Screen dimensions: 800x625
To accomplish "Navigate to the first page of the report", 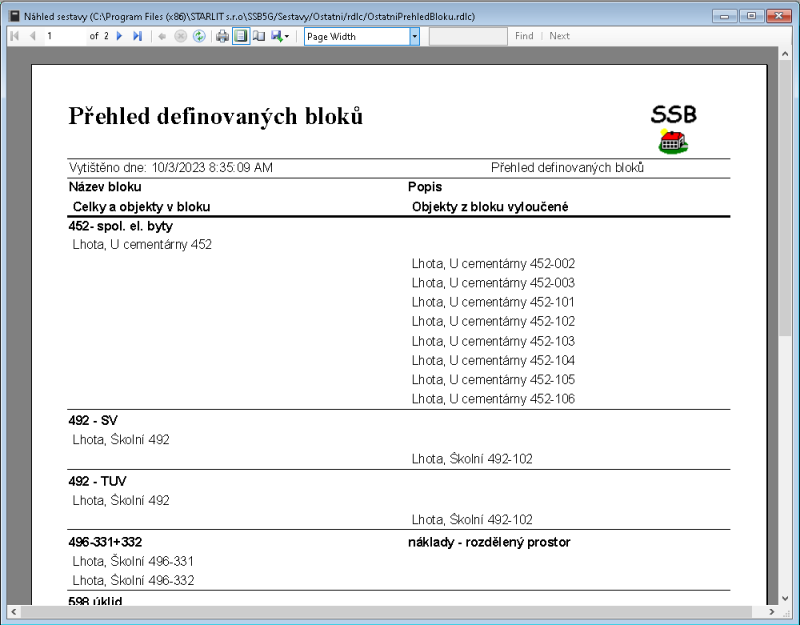I will click(x=14, y=36).
